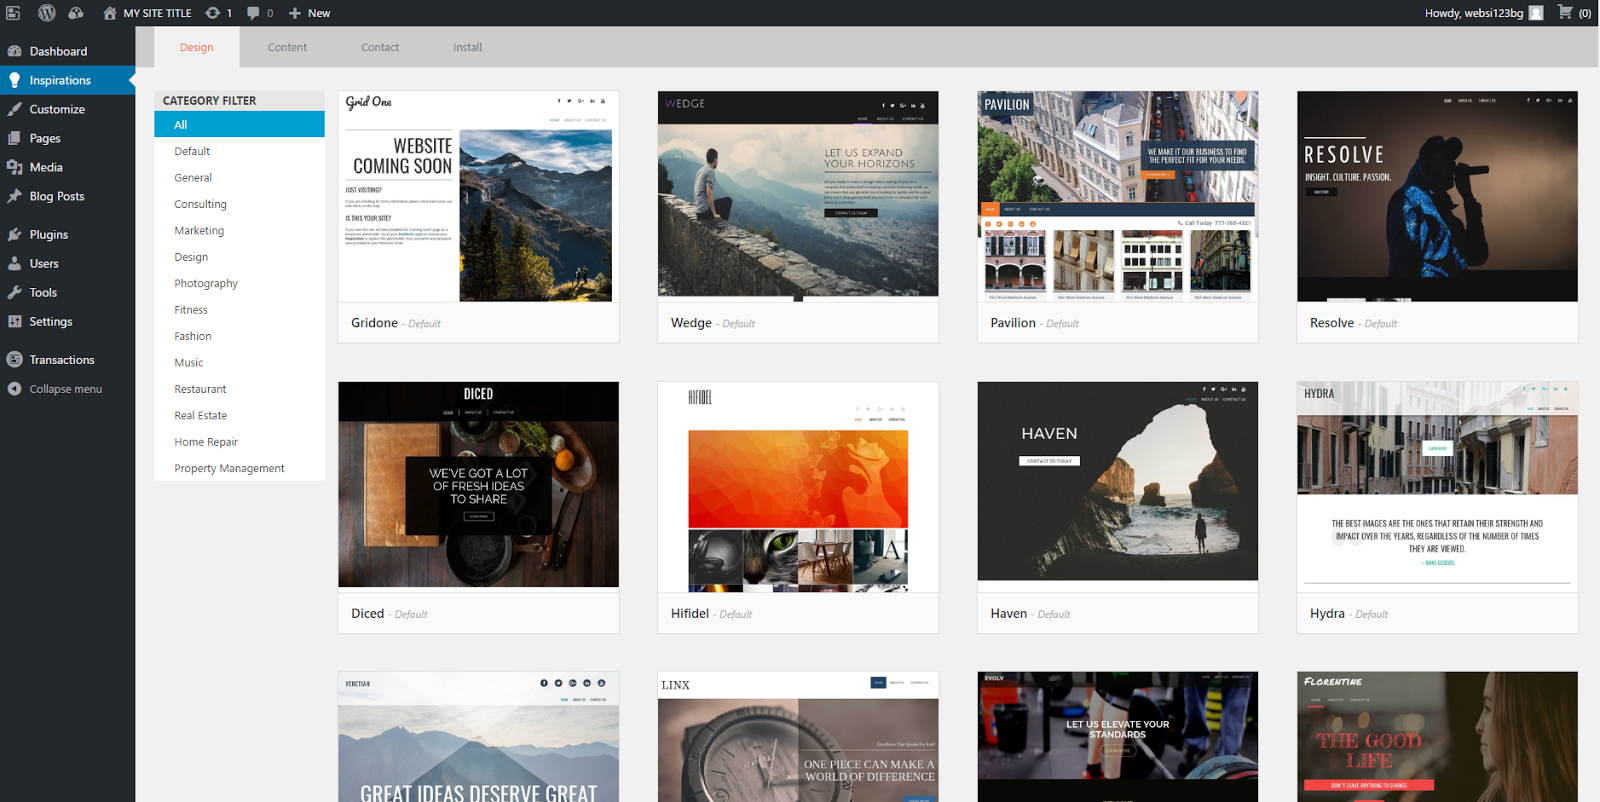Click the Blog Posts pushpin icon
The image size is (1600, 802).
point(15,196)
